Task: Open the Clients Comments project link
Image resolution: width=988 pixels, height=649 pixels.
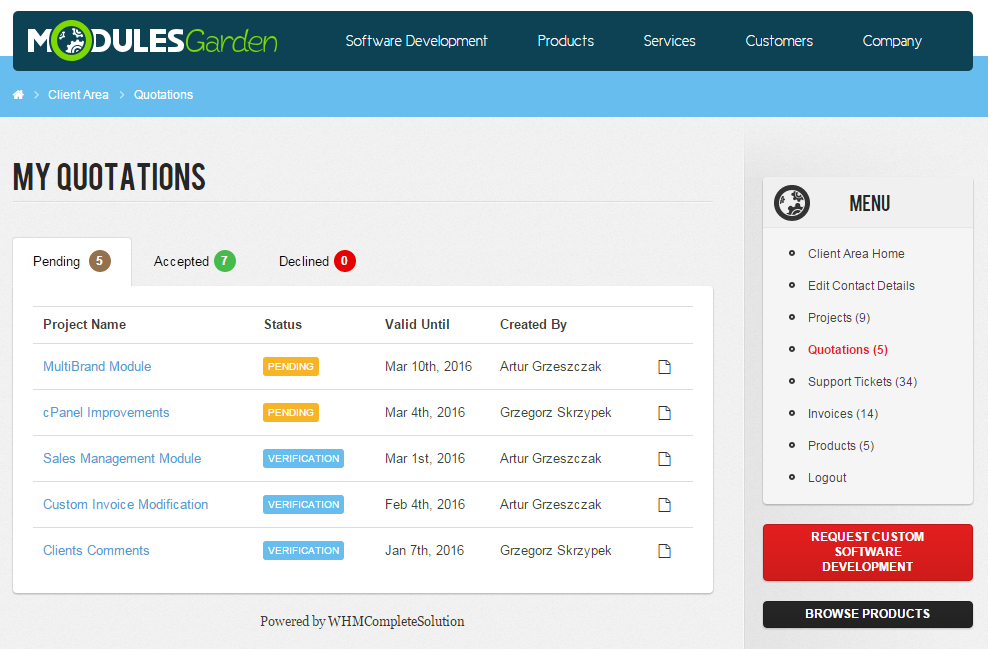Action: [96, 551]
